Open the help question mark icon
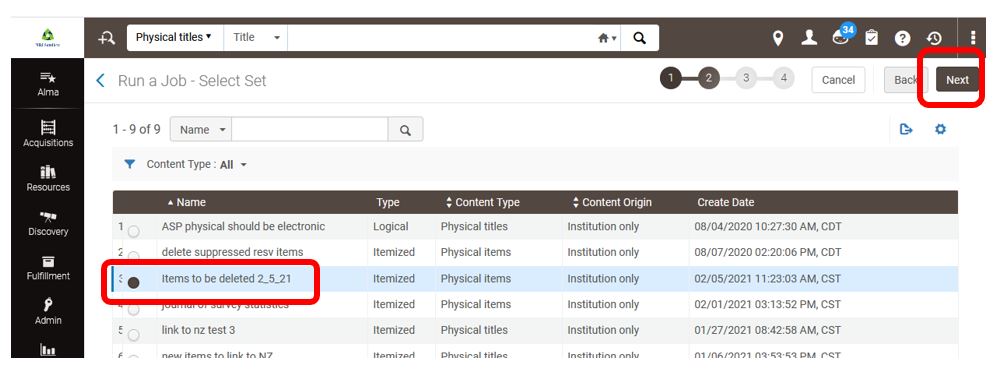This screenshot has width=994, height=377. tap(902, 39)
